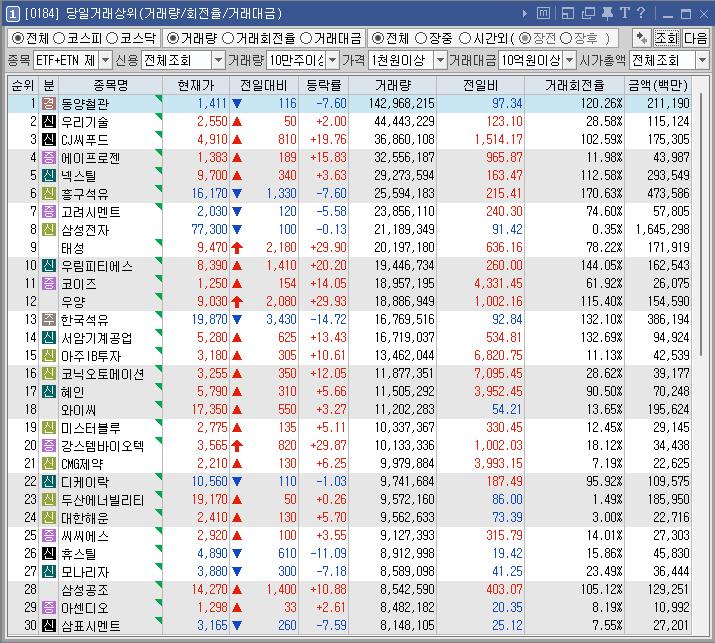This screenshot has width=715, height=643.
Task: Select the 시간외 radio button
Action: [465, 38]
